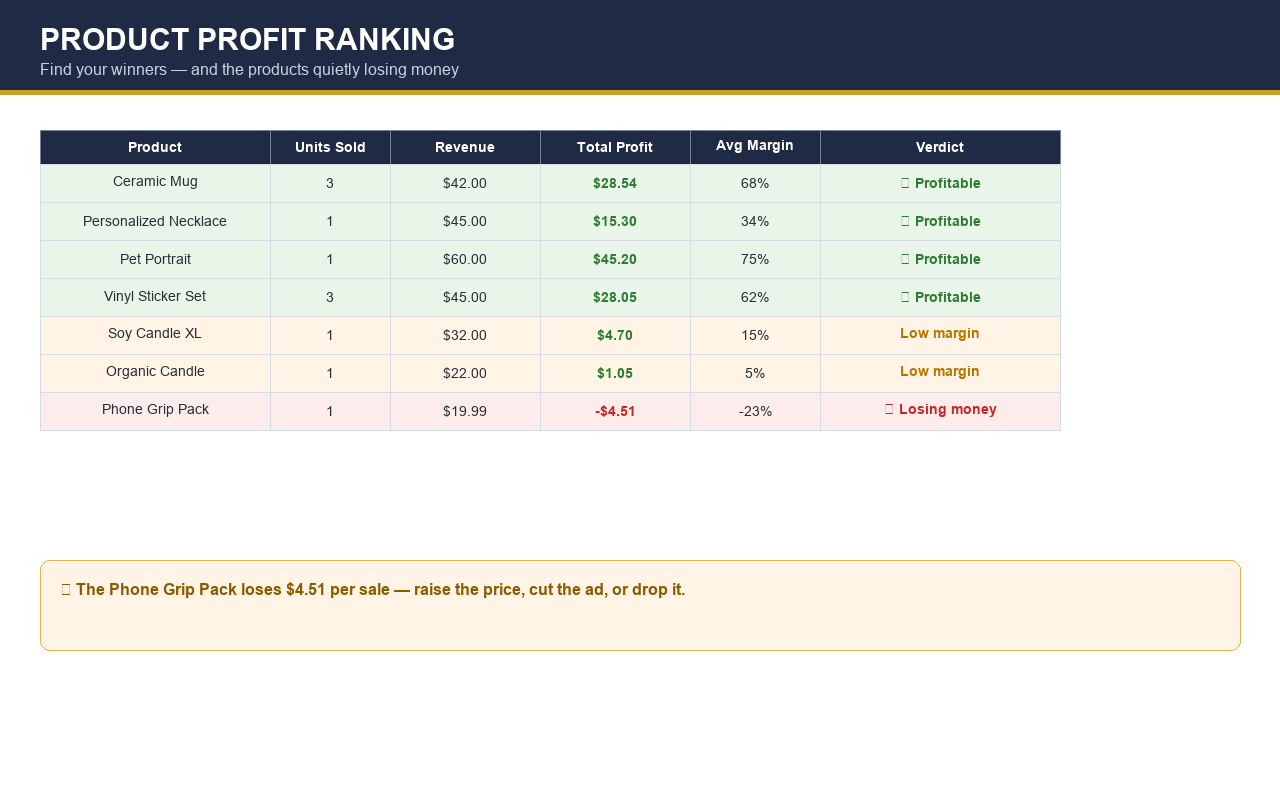Viewport: 1280px width, 800px height.
Task: Select the $4.70 total profit cell
Action: [615, 335]
